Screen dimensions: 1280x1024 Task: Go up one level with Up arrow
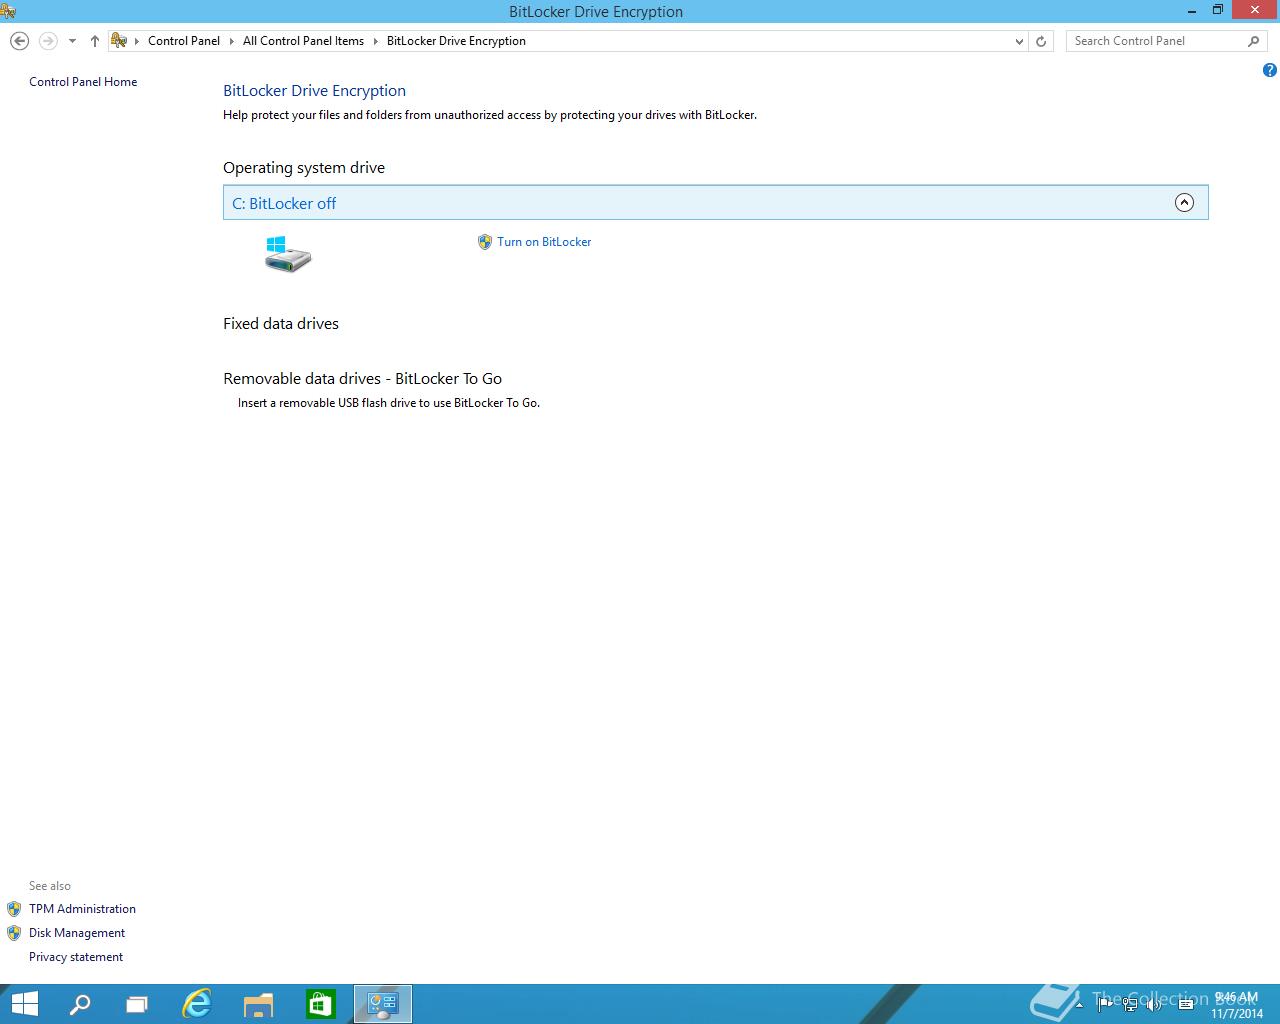(x=95, y=41)
